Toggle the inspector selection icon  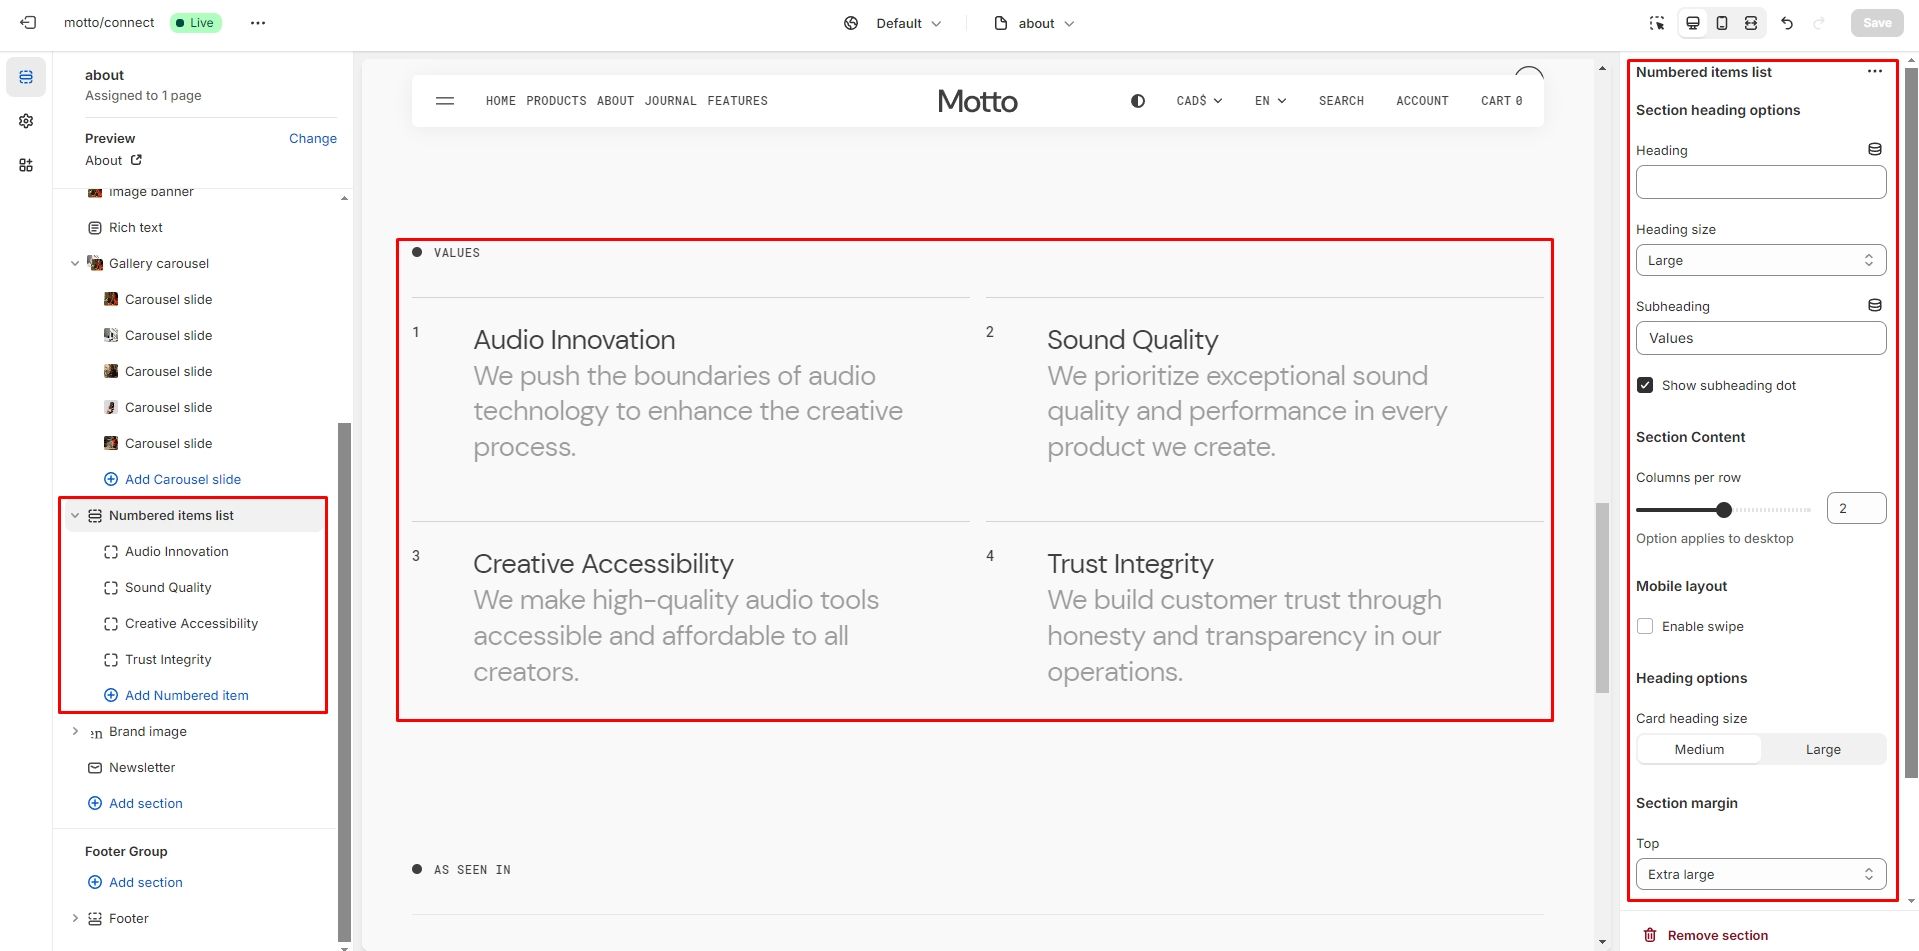click(1657, 23)
